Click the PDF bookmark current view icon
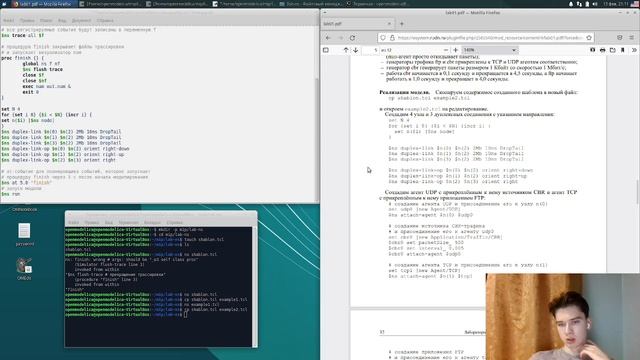 point(622,50)
